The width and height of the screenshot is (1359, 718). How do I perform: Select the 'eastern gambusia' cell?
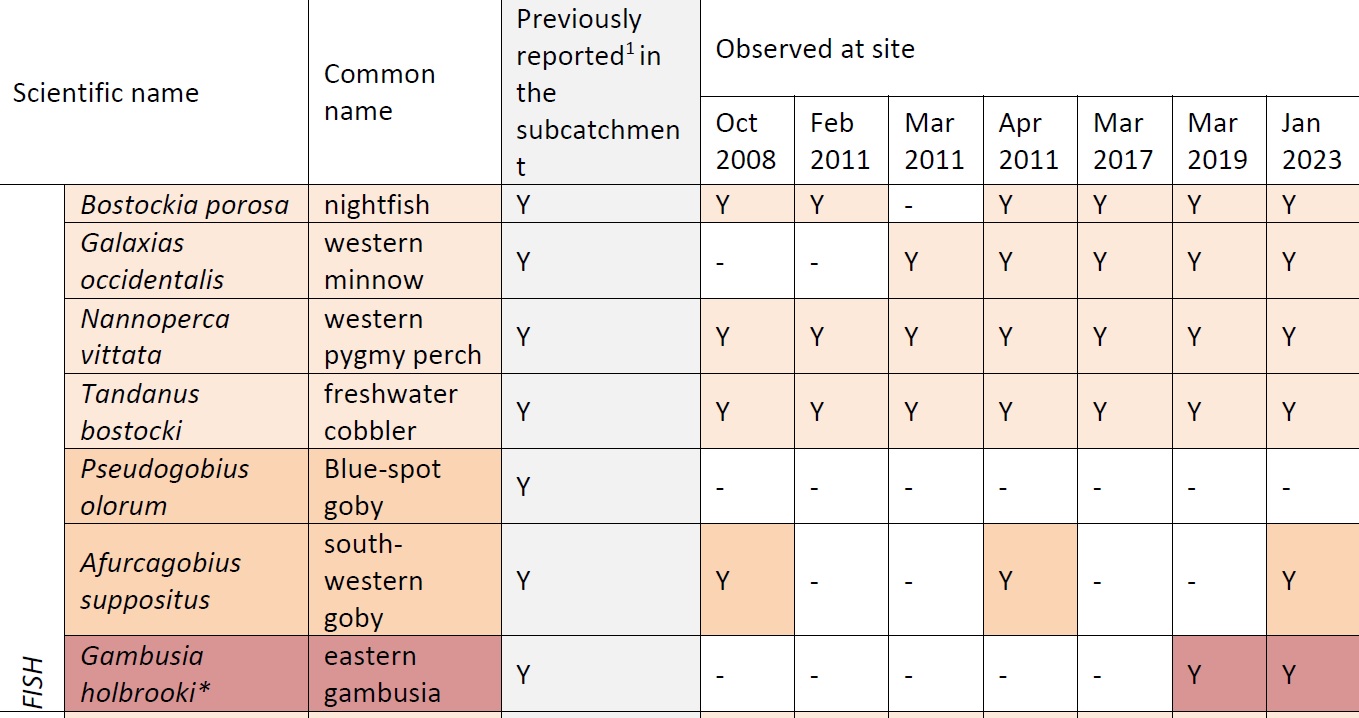[382, 675]
